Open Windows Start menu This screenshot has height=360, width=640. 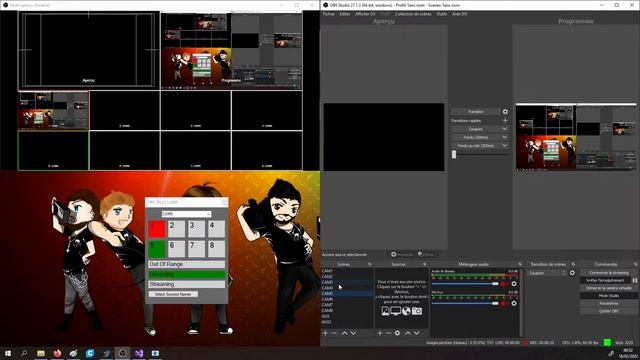(8, 353)
